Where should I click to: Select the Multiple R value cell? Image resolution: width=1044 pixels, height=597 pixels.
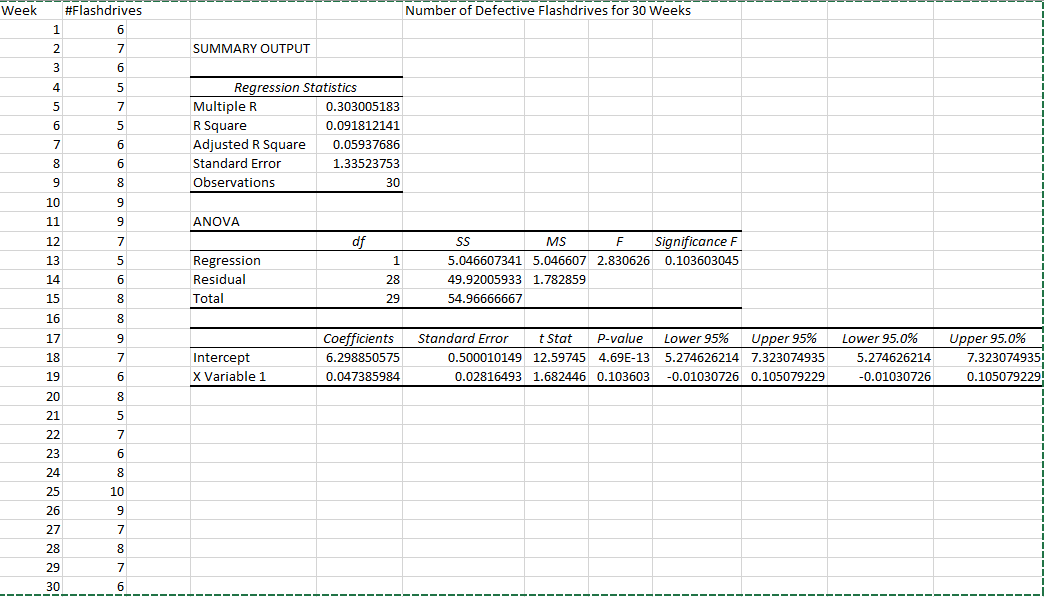361,106
